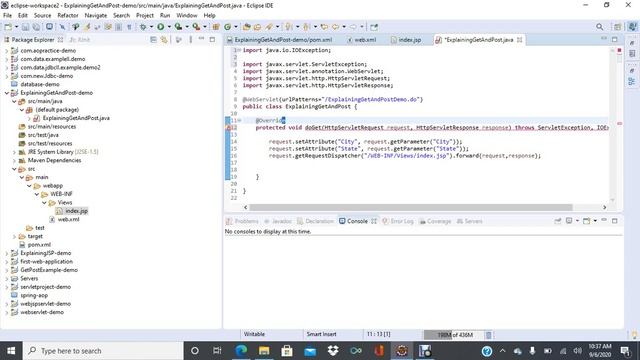Click the Windows search box
This screenshot has width=640, height=360.
103,351
